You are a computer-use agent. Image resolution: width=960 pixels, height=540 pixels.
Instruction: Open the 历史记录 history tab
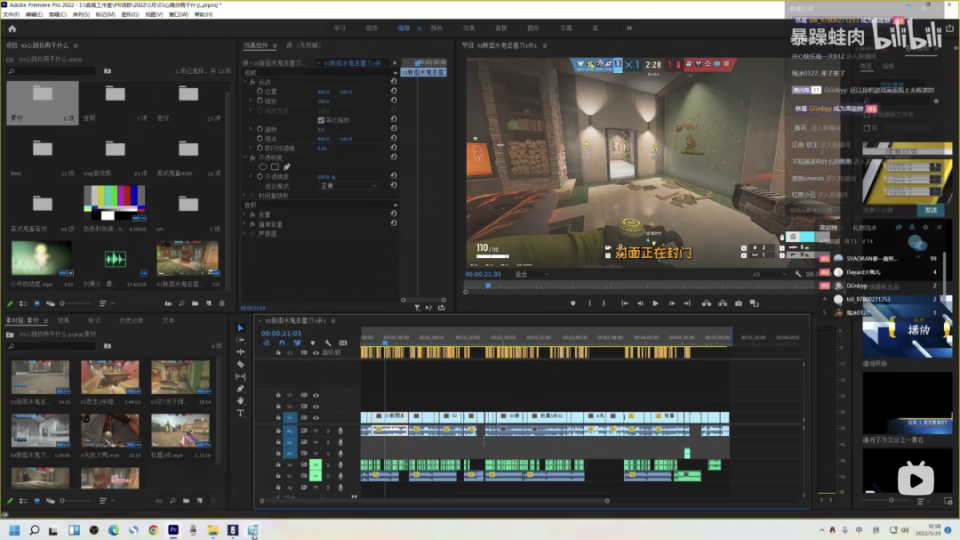[130, 320]
